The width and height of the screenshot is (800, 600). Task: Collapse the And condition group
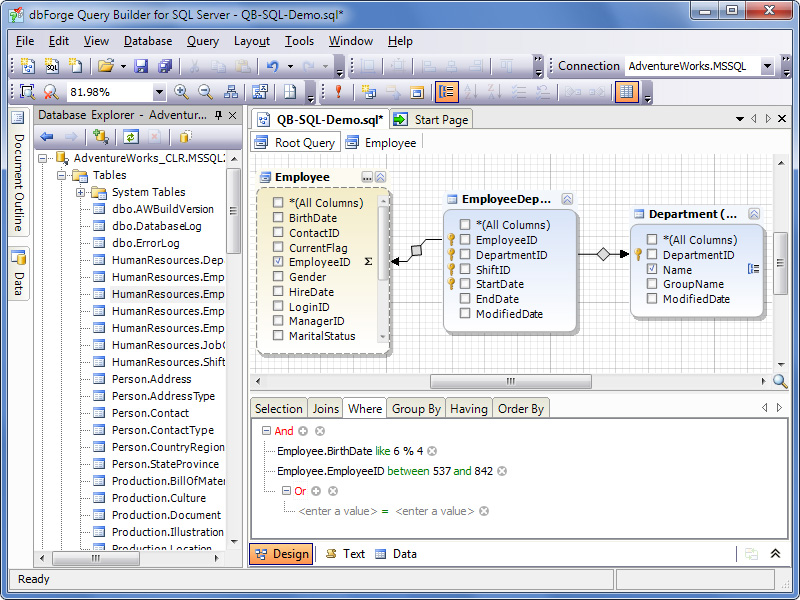coord(266,431)
